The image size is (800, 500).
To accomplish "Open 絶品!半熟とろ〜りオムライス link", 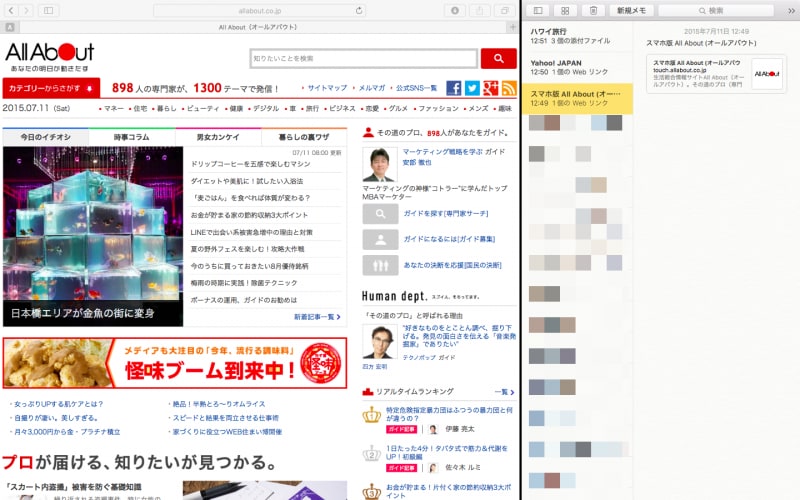I will 218,404.
